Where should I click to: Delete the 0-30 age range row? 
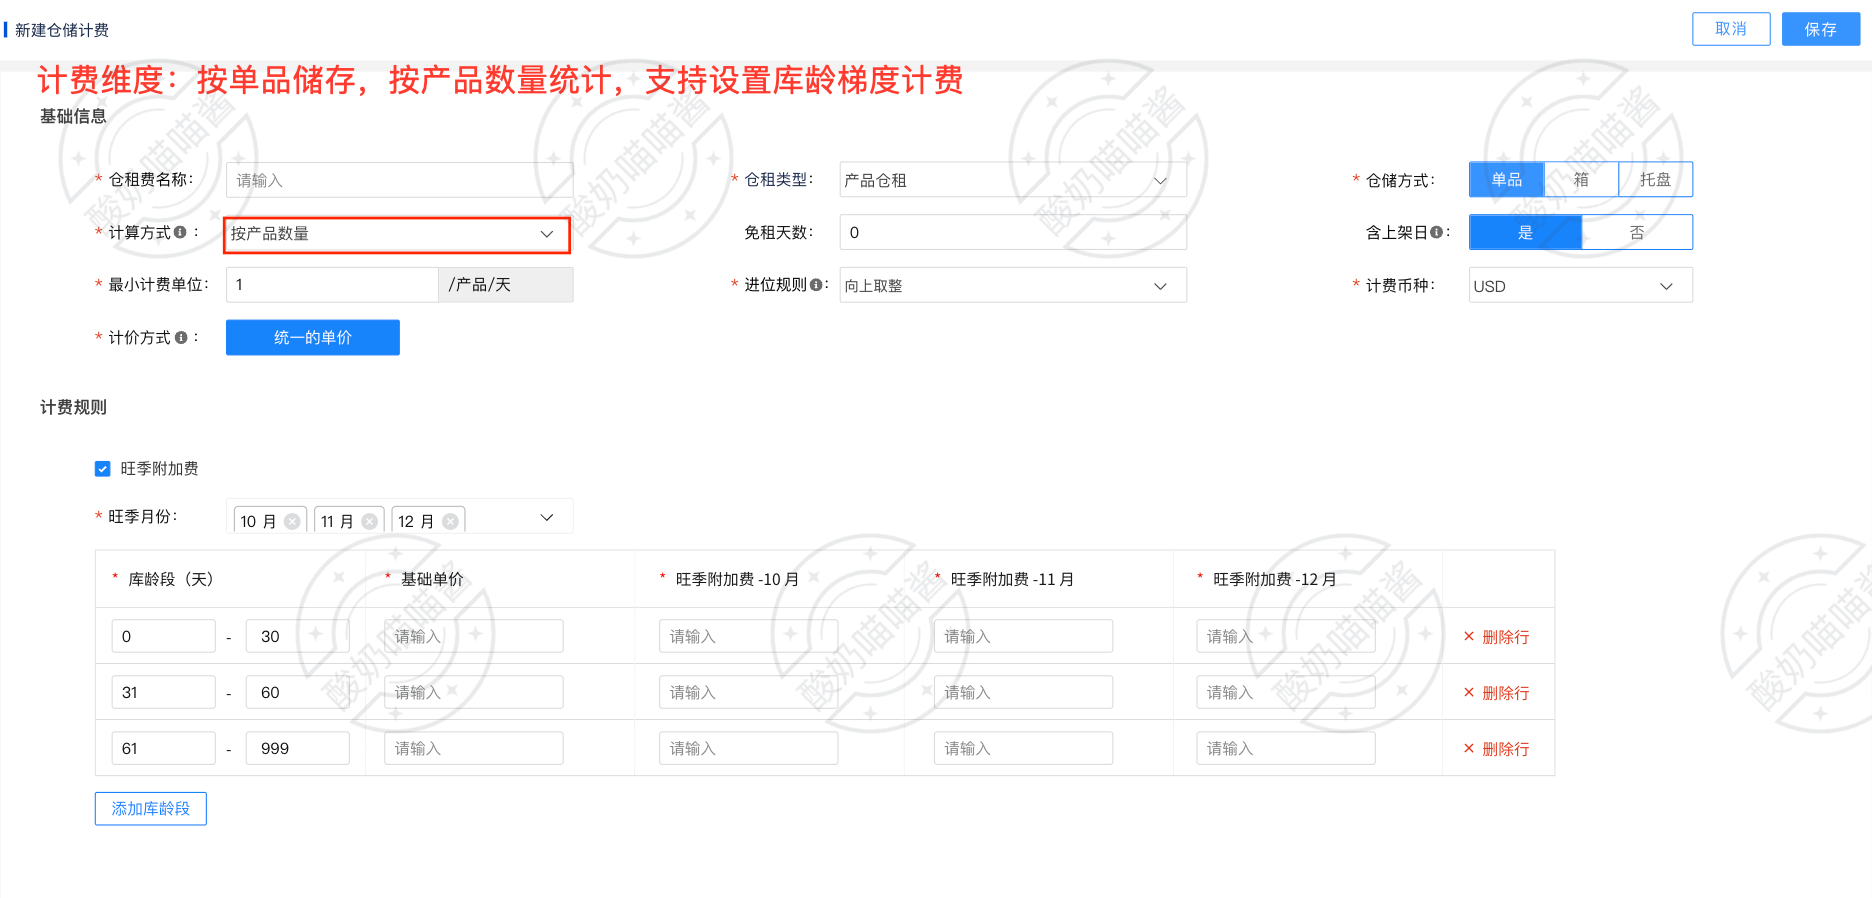click(x=1496, y=637)
